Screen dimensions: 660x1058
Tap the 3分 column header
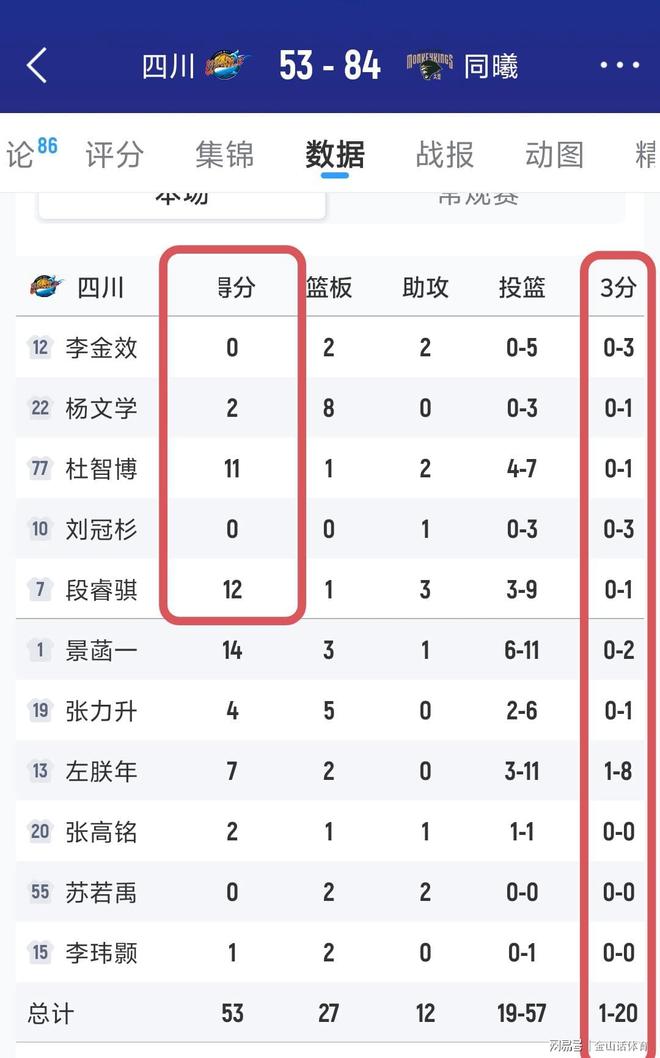(x=618, y=288)
